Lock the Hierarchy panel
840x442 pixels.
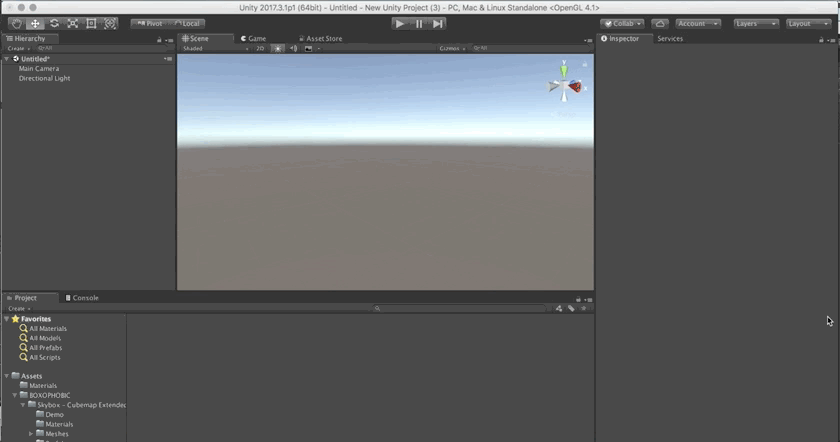159,40
